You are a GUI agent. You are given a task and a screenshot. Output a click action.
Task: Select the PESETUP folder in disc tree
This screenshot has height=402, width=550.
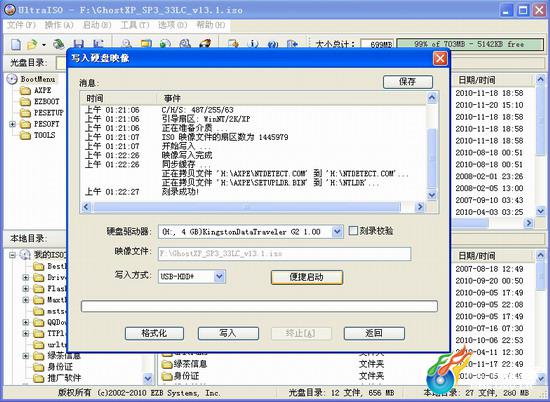[41, 113]
